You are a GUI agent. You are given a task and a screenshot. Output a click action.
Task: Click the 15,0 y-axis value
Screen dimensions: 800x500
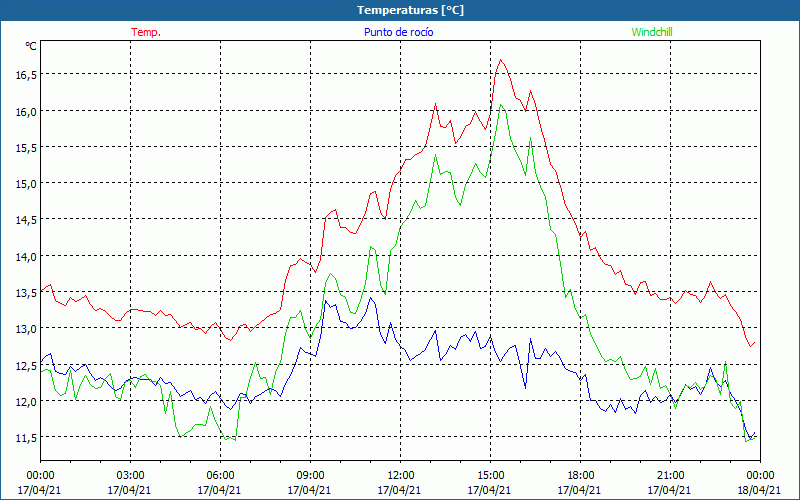click(x=26, y=184)
